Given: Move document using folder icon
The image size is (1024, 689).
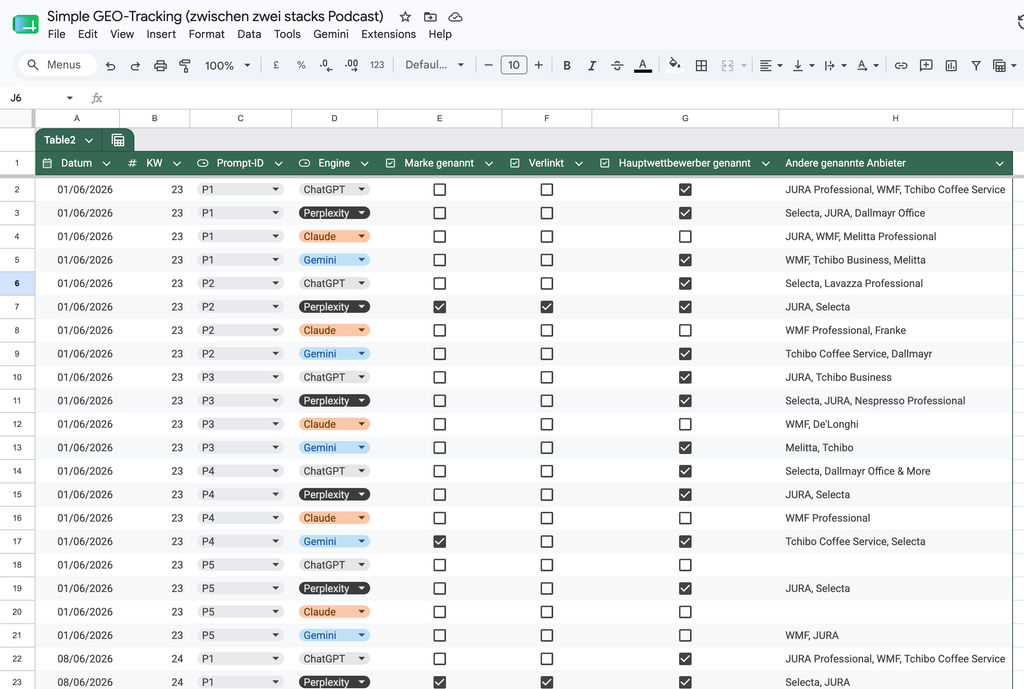Looking at the screenshot, I should pyautogui.click(x=430, y=16).
